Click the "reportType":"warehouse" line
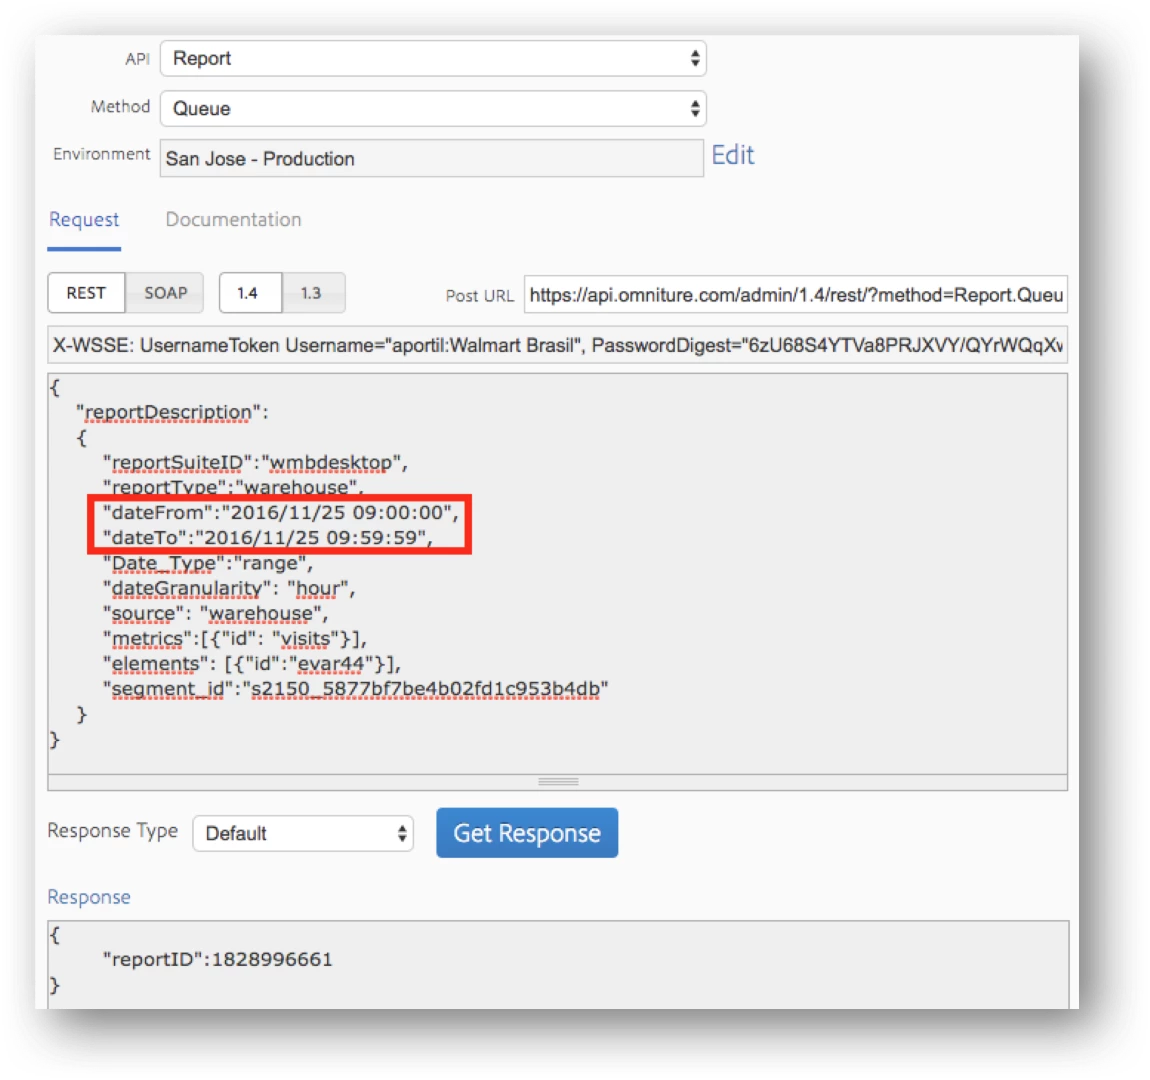 (x=233, y=487)
